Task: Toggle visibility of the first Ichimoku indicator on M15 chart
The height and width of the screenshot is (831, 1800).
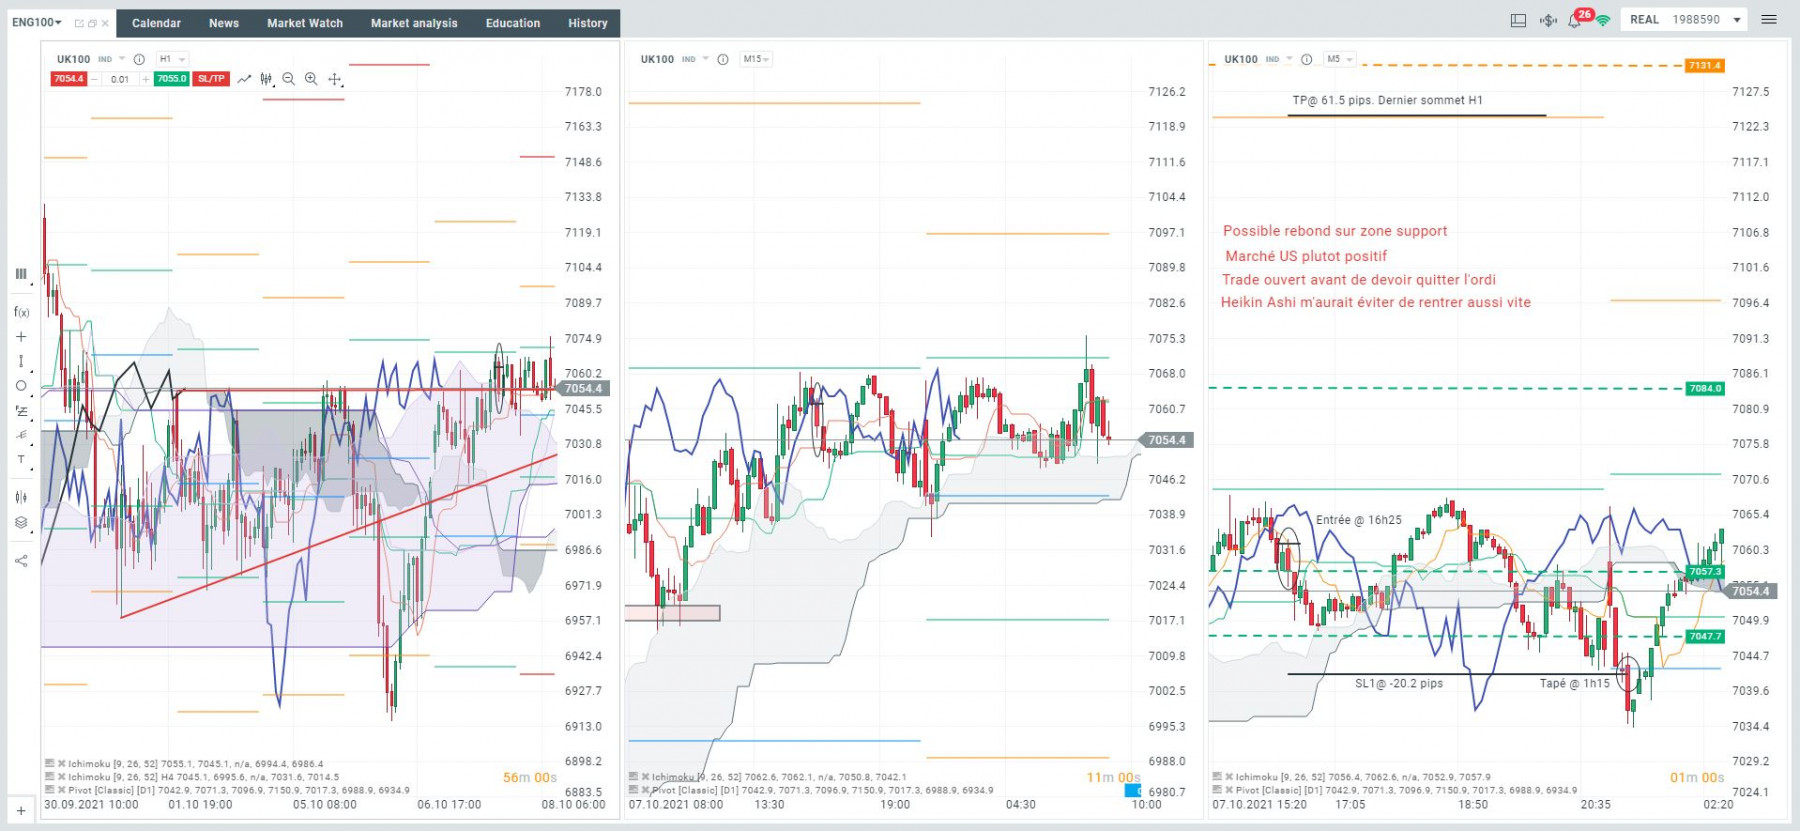Action: coord(634,776)
